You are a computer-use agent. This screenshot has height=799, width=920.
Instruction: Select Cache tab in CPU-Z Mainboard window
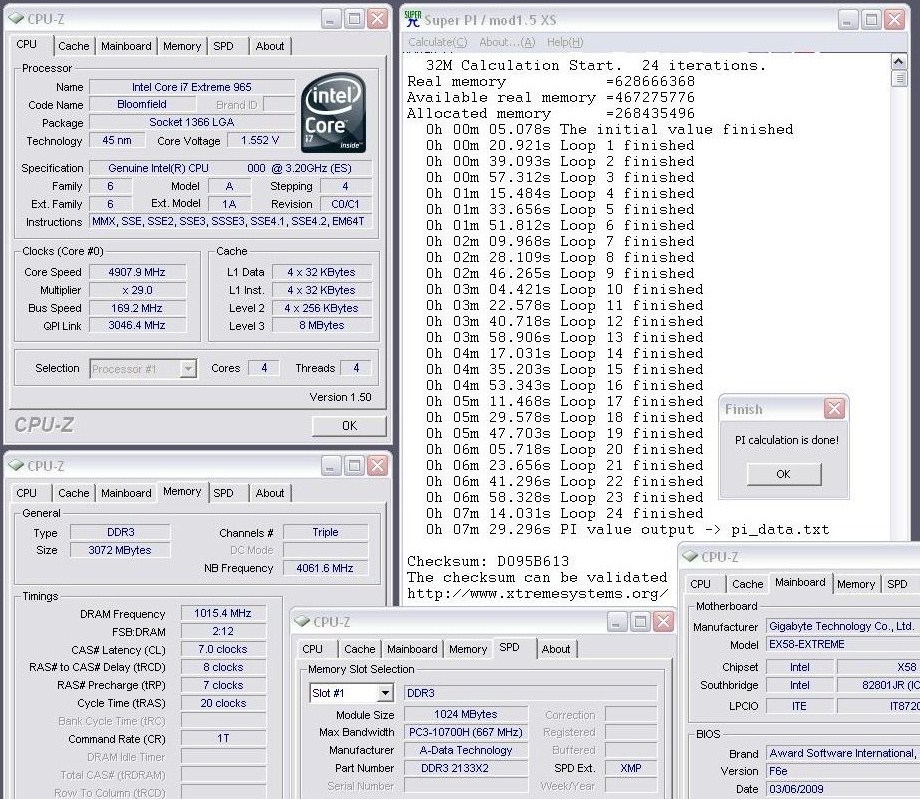[748, 584]
